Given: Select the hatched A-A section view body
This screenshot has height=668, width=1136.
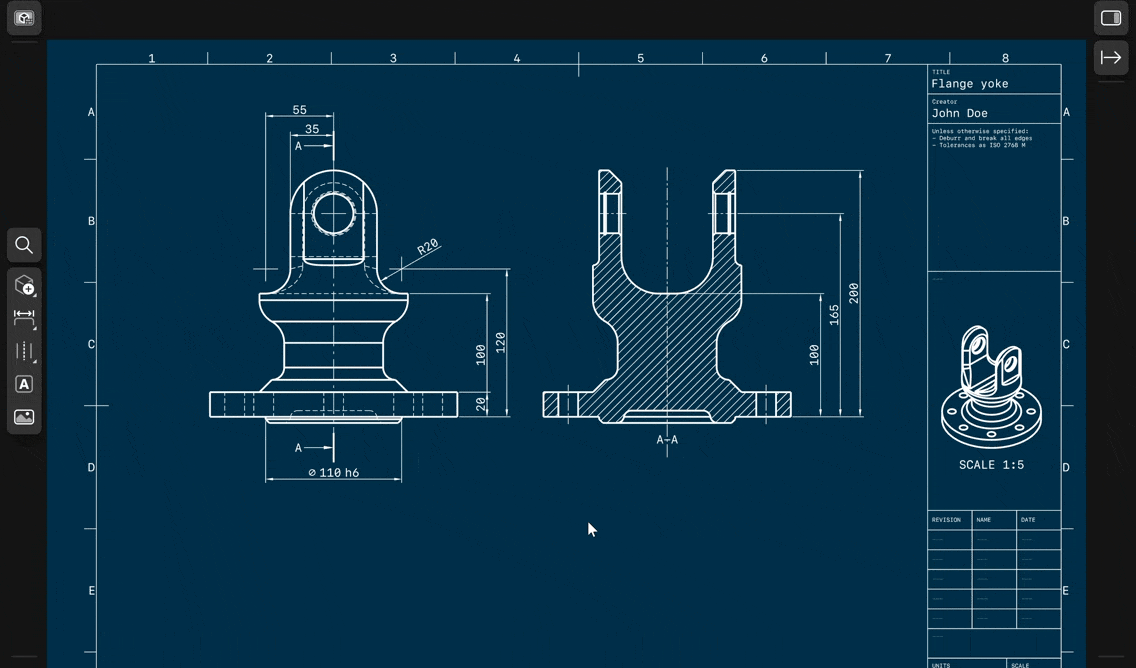Looking at the screenshot, I should coord(667,297).
